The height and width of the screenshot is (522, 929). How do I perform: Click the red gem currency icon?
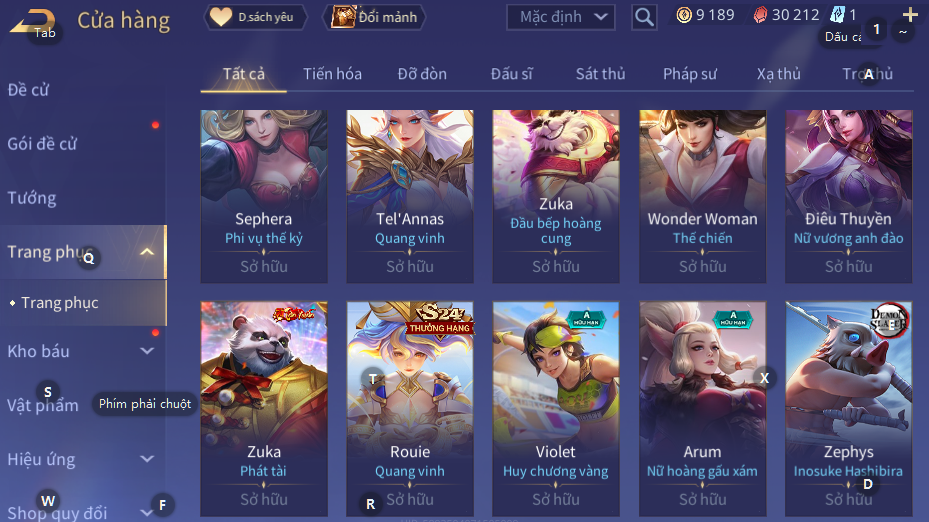(x=760, y=15)
